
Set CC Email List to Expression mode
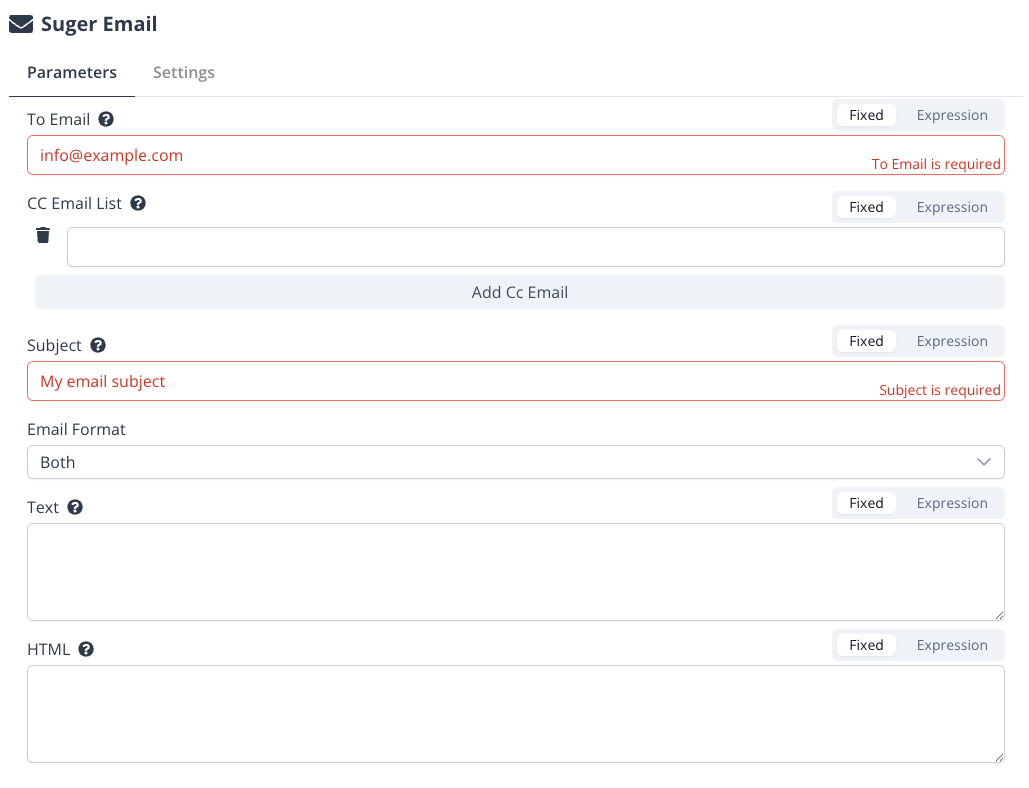pyautogui.click(x=951, y=207)
